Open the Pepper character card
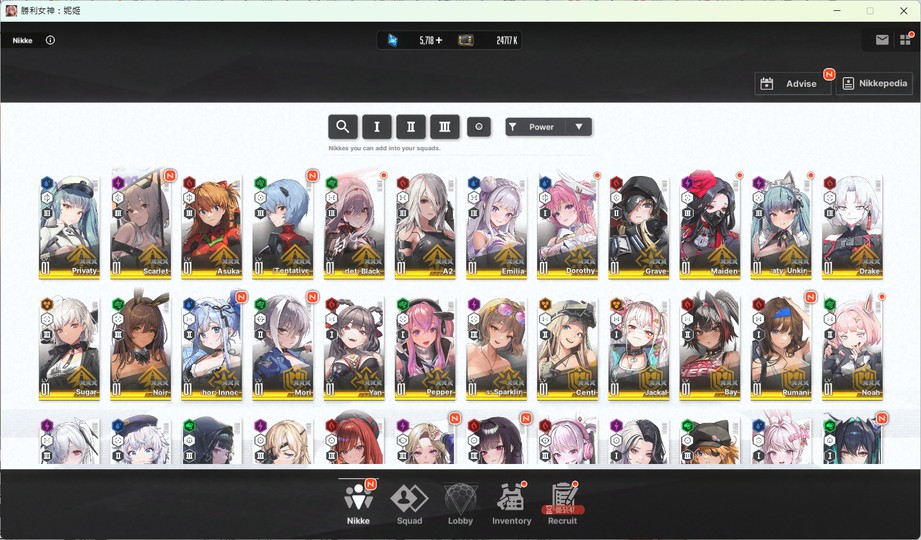This screenshot has width=921, height=540. click(425, 348)
